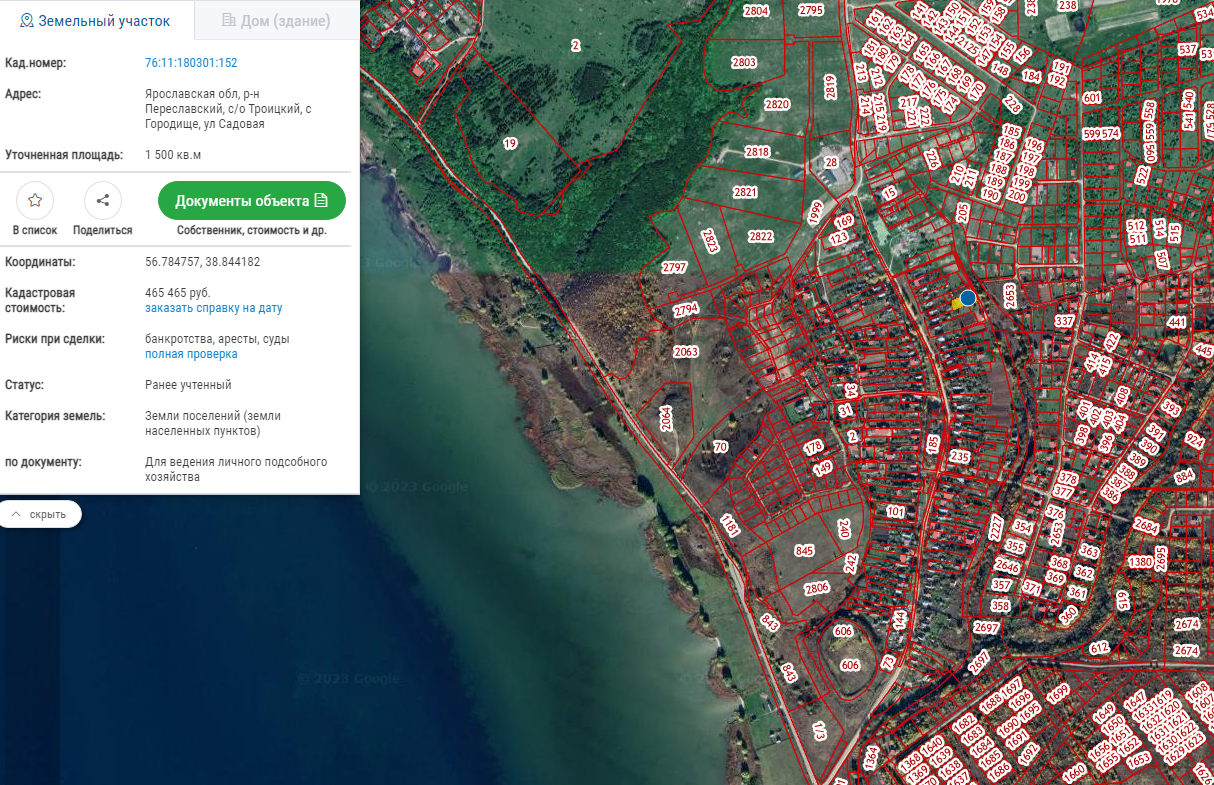Open cadastral number 76:11:180301:152 link

[191, 63]
